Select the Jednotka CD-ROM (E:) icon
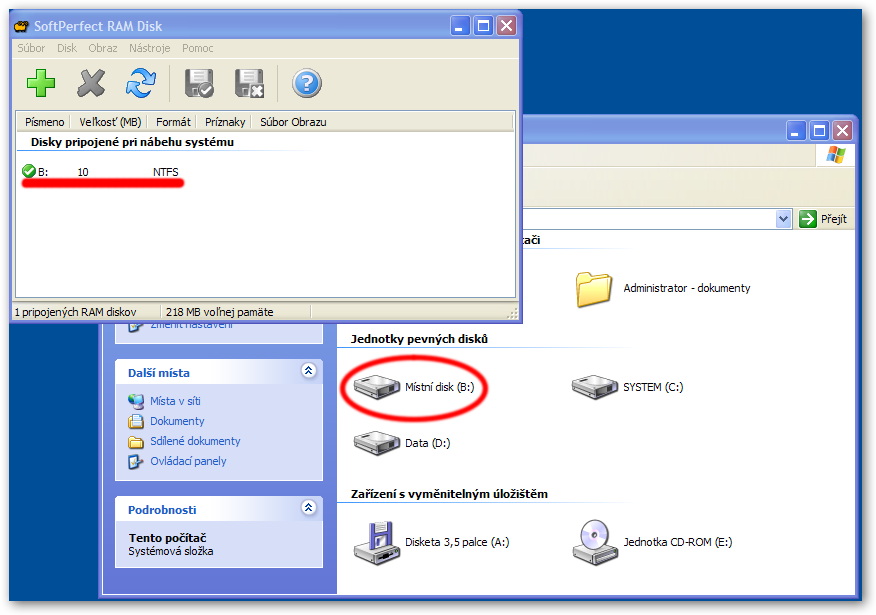 [595, 542]
